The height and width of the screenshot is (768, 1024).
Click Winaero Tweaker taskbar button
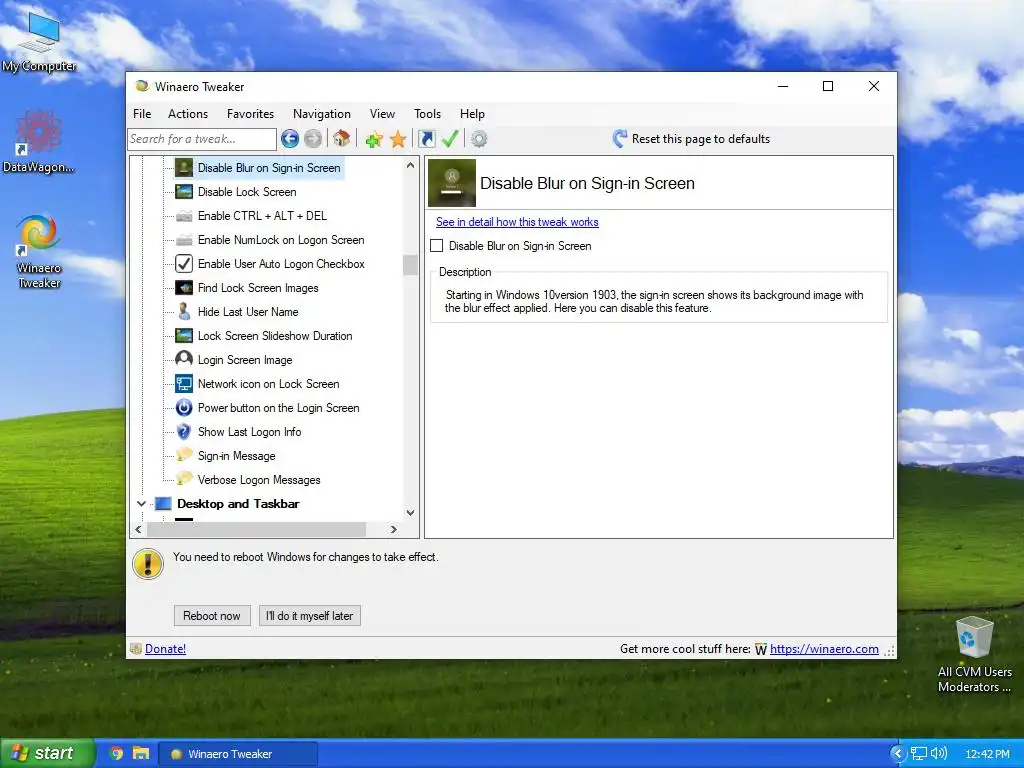click(x=238, y=754)
